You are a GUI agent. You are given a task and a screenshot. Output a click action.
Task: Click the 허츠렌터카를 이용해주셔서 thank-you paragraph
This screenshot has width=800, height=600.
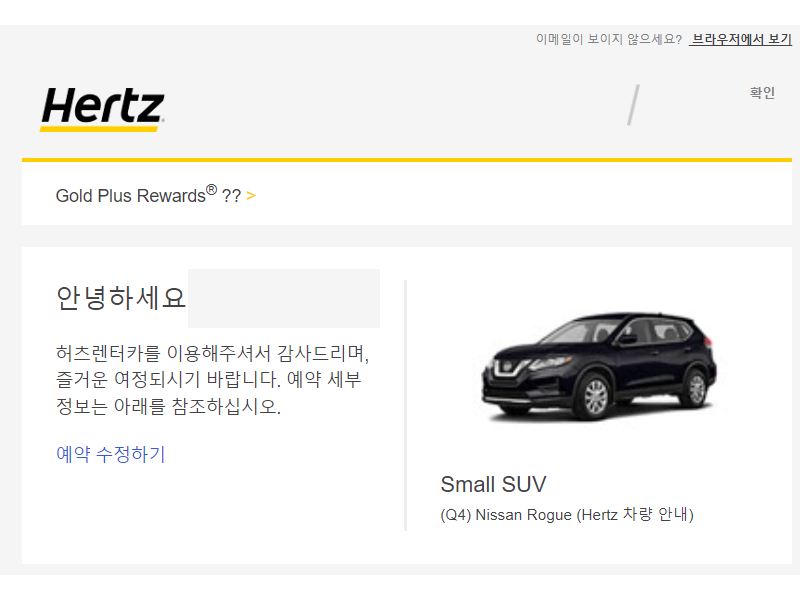(x=212, y=380)
